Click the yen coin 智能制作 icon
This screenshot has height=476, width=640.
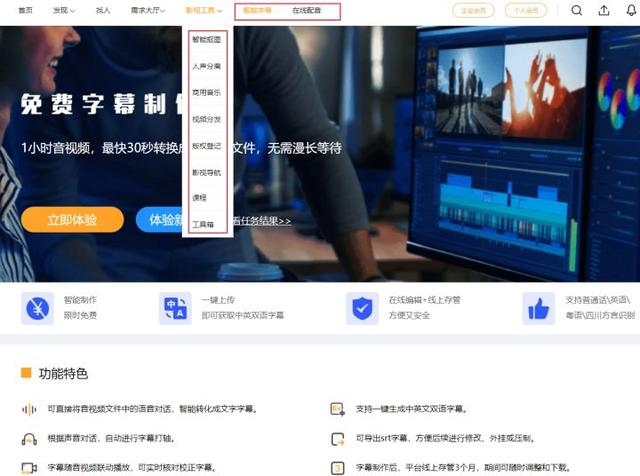click(x=38, y=308)
